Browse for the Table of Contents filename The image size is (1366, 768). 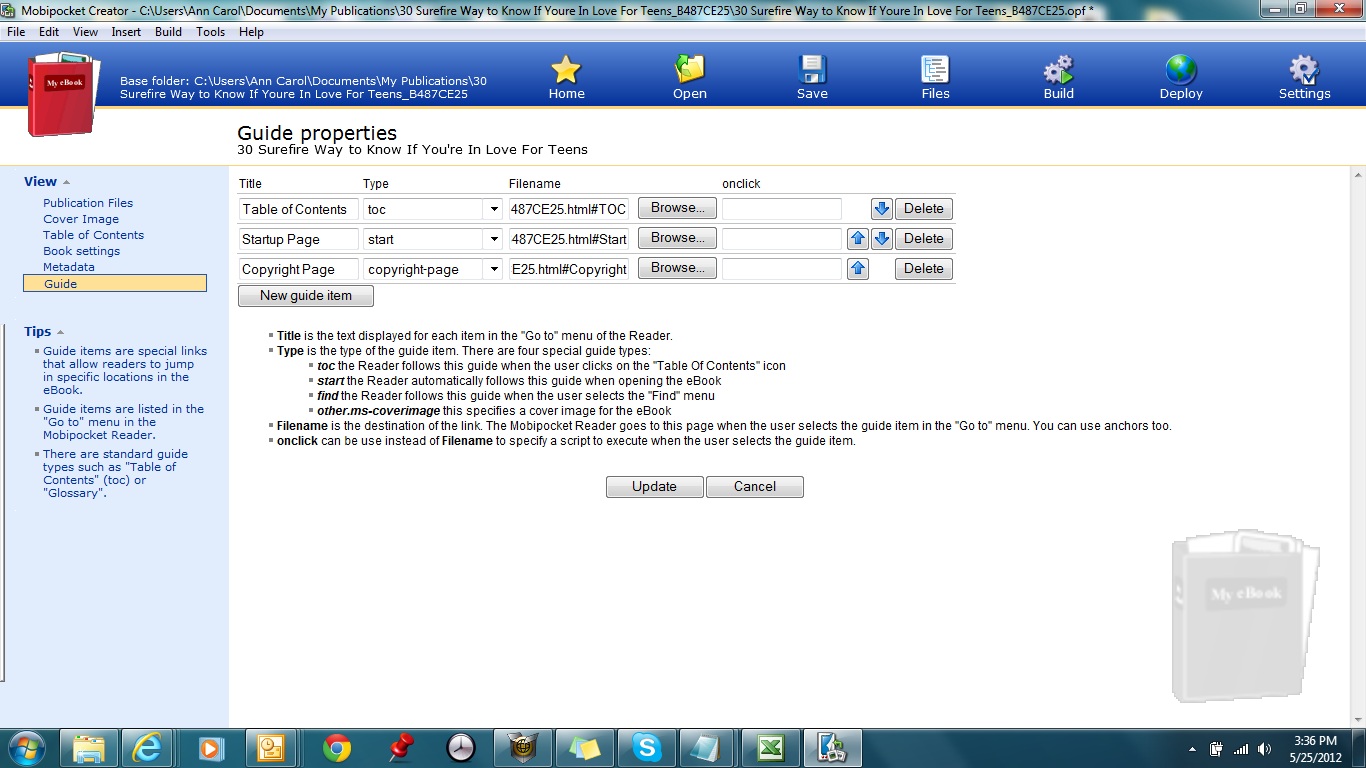click(677, 208)
